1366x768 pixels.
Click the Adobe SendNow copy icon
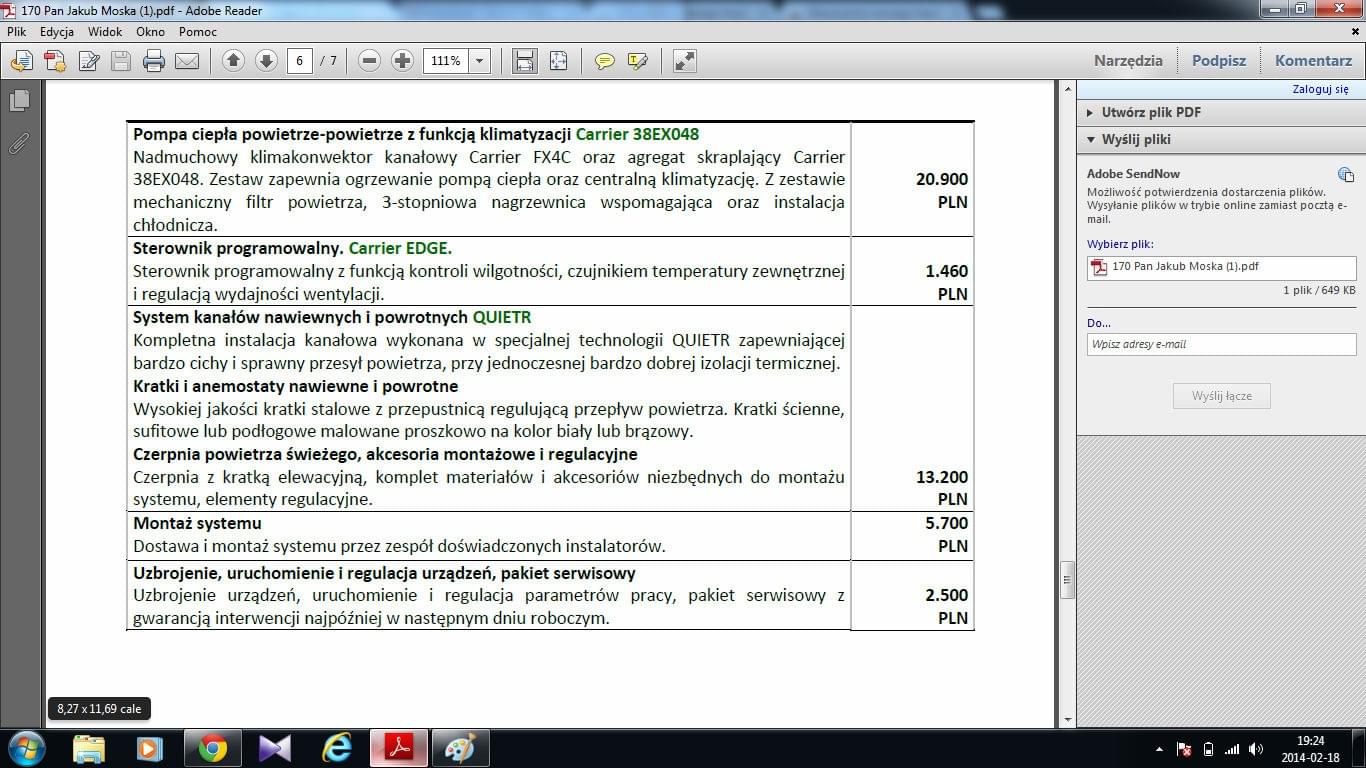1346,175
